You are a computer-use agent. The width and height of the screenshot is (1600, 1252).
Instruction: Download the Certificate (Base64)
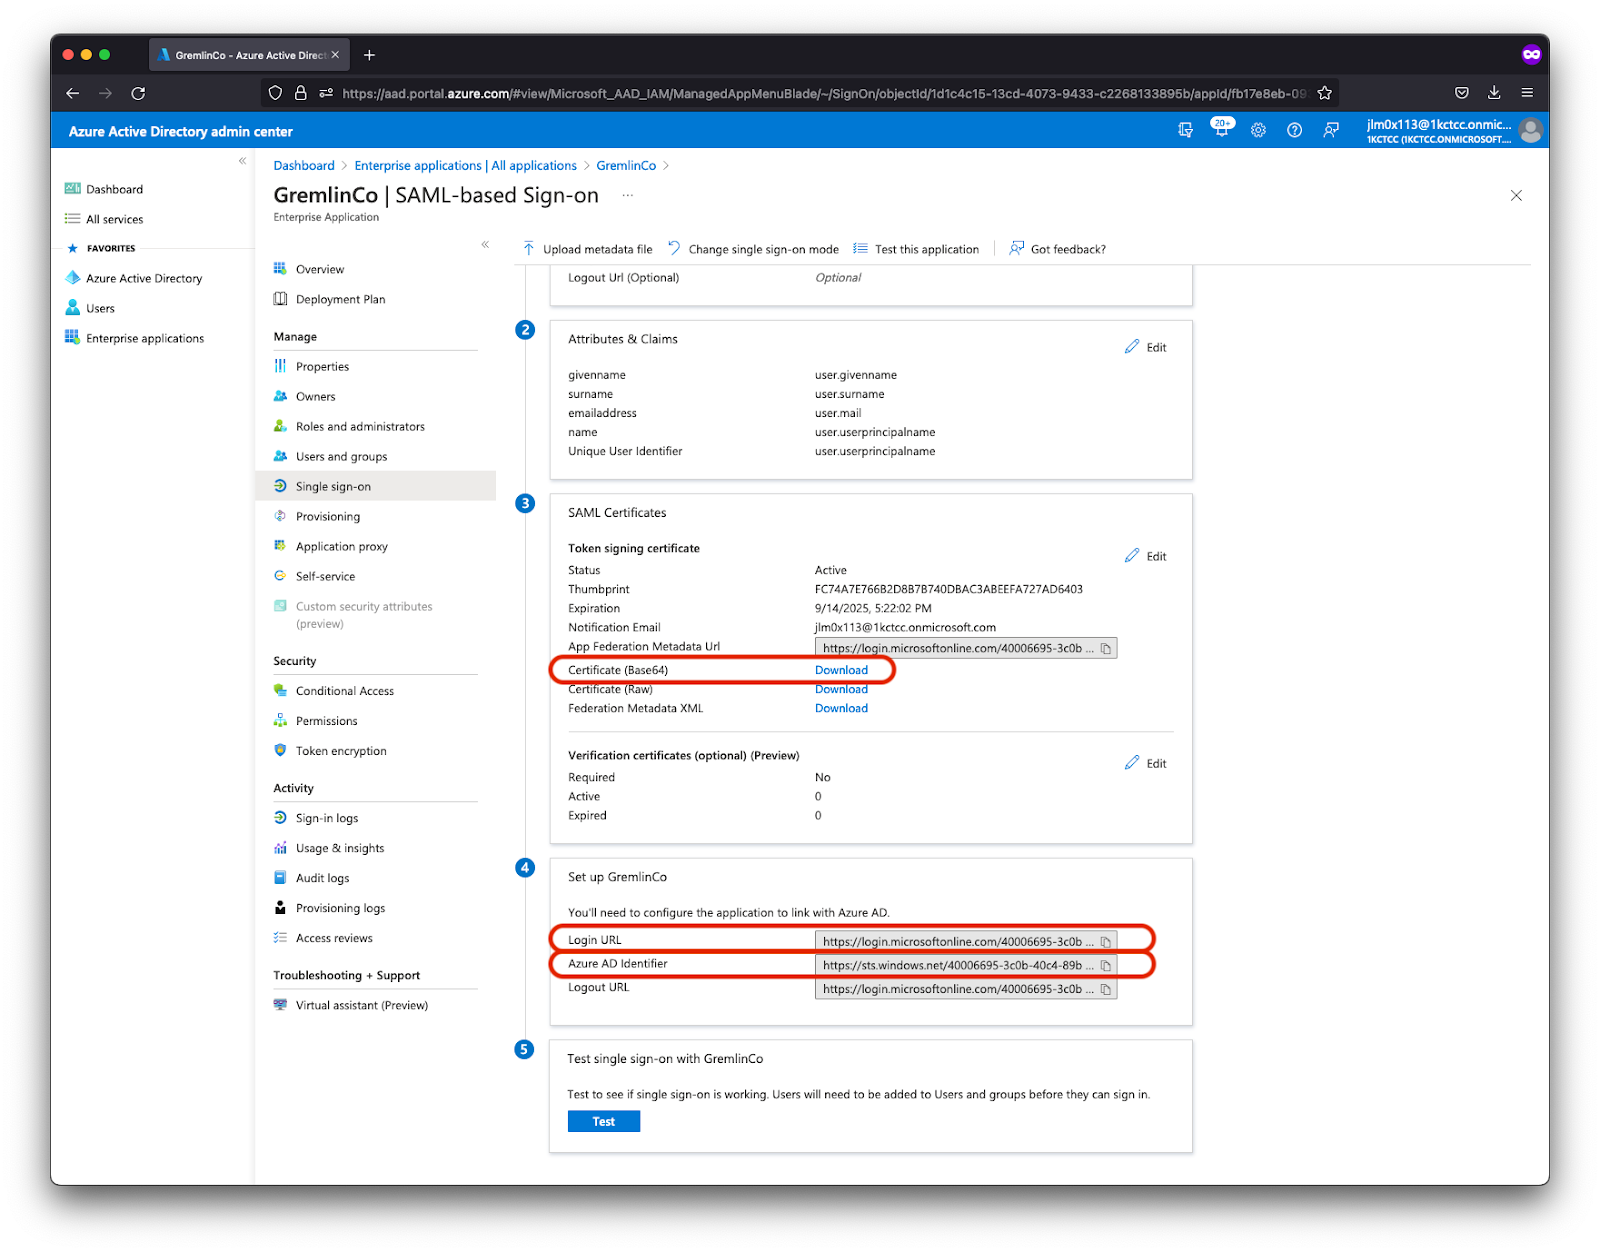pos(841,670)
